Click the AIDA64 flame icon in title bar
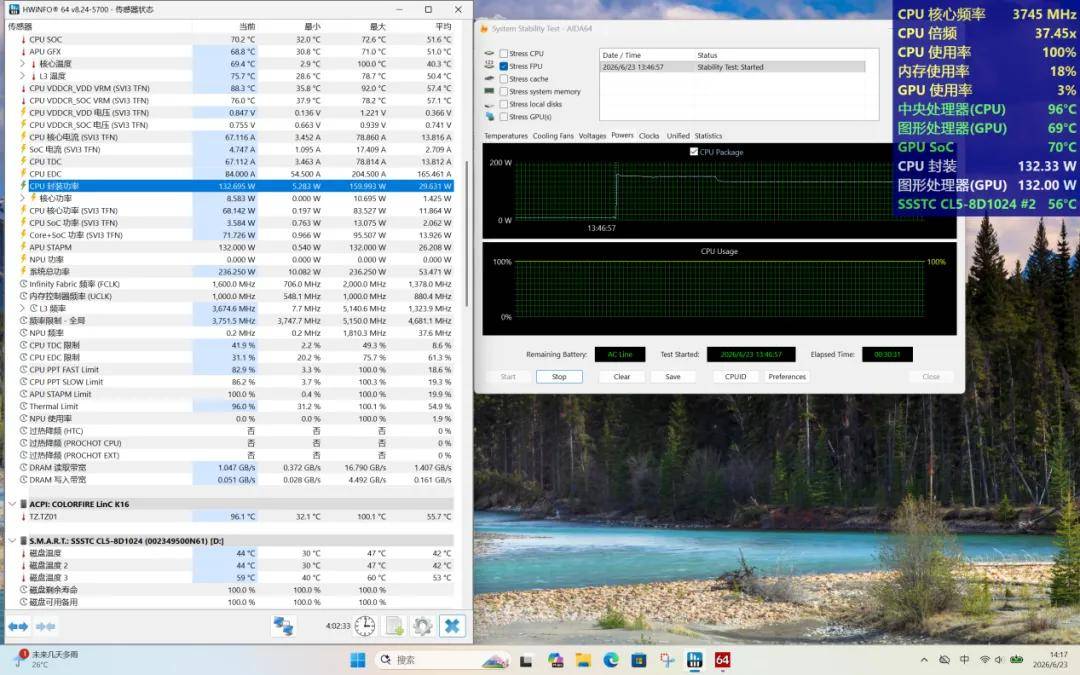 [484, 29]
